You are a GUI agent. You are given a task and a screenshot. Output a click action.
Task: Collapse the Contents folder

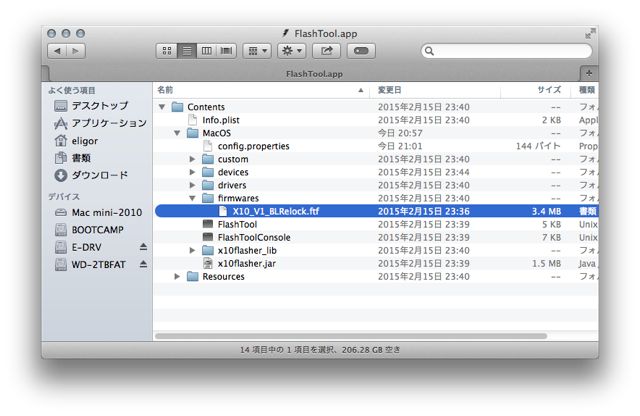(x=162, y=107)
